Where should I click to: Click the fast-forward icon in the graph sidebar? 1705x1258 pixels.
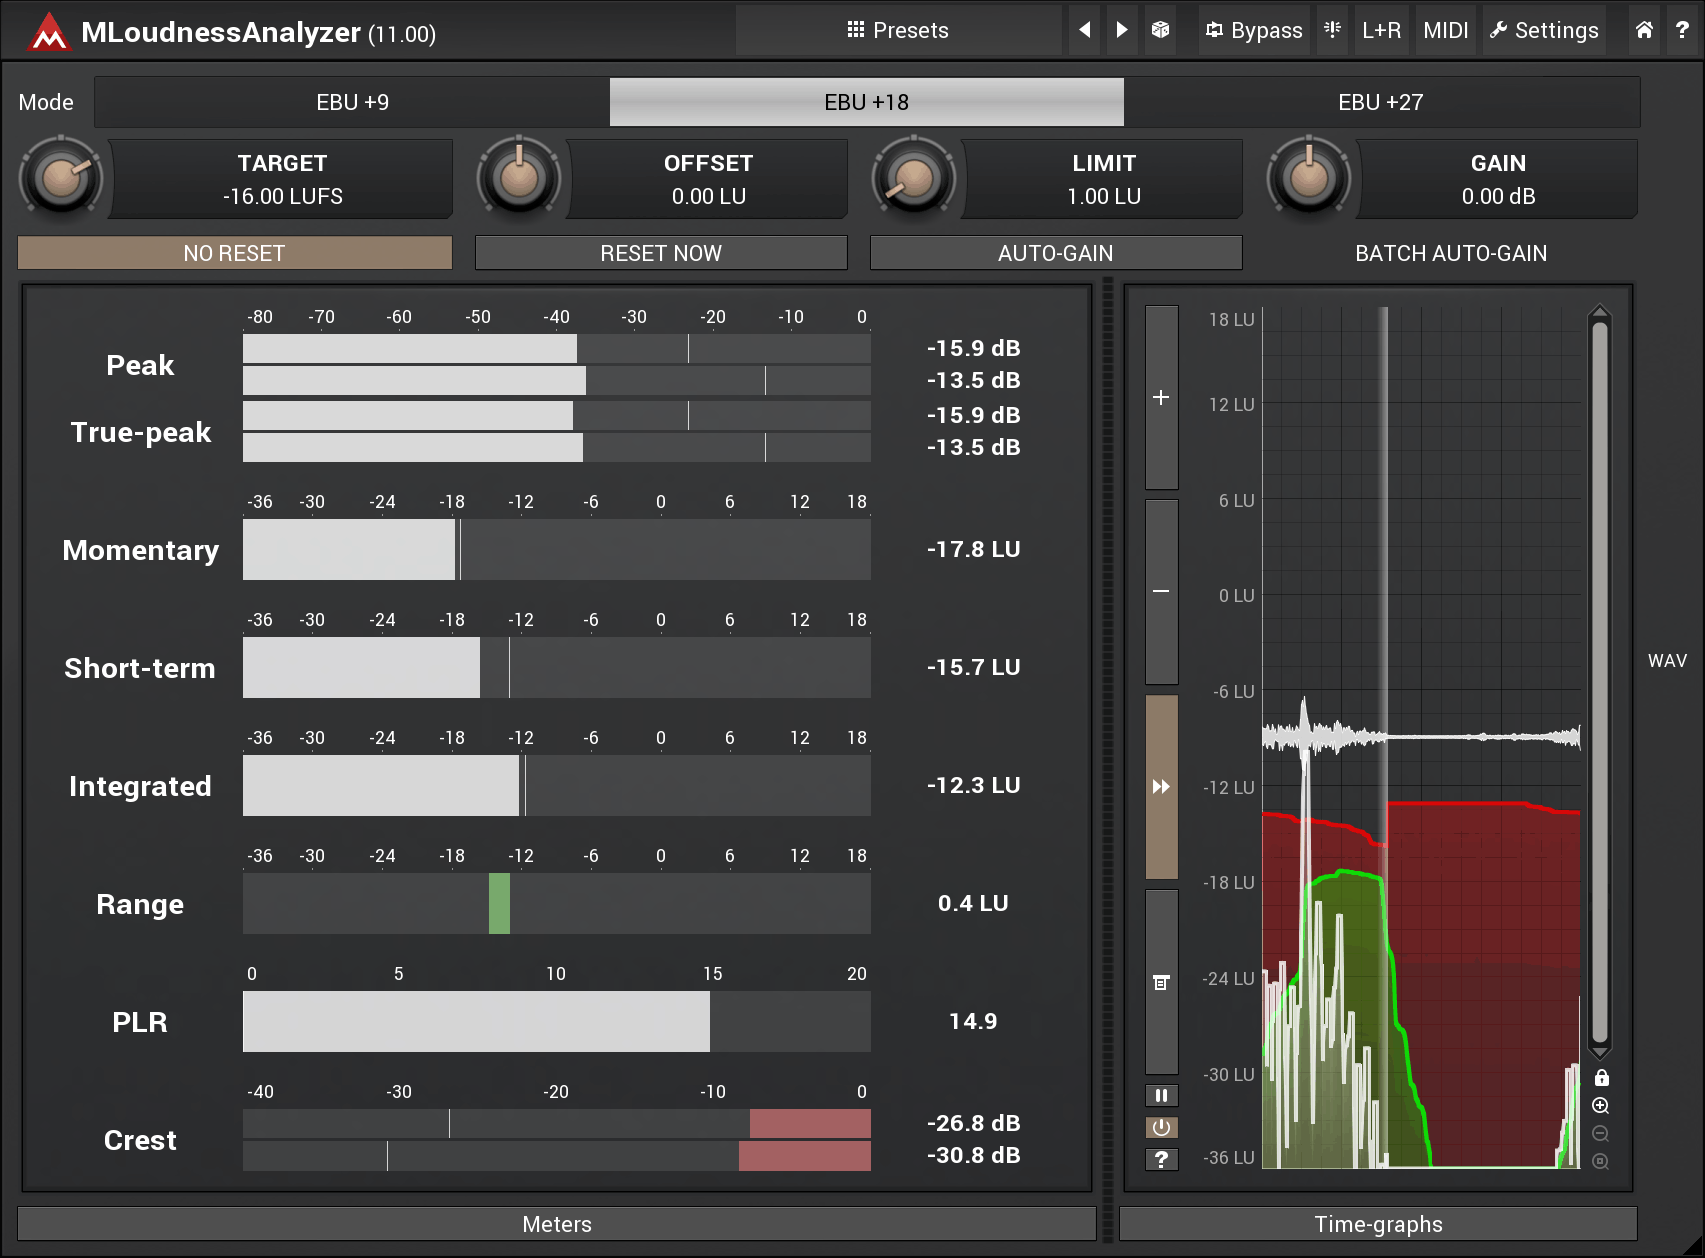(1161, 786)
